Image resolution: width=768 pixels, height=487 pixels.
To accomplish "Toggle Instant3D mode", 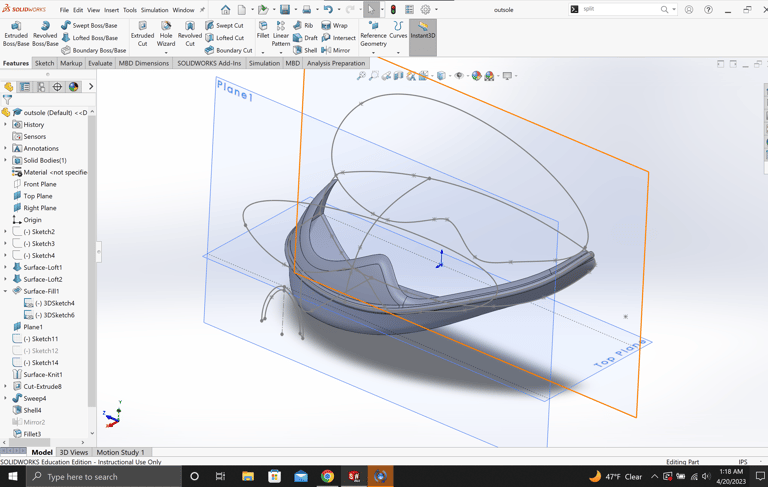I will coord(423,30).
